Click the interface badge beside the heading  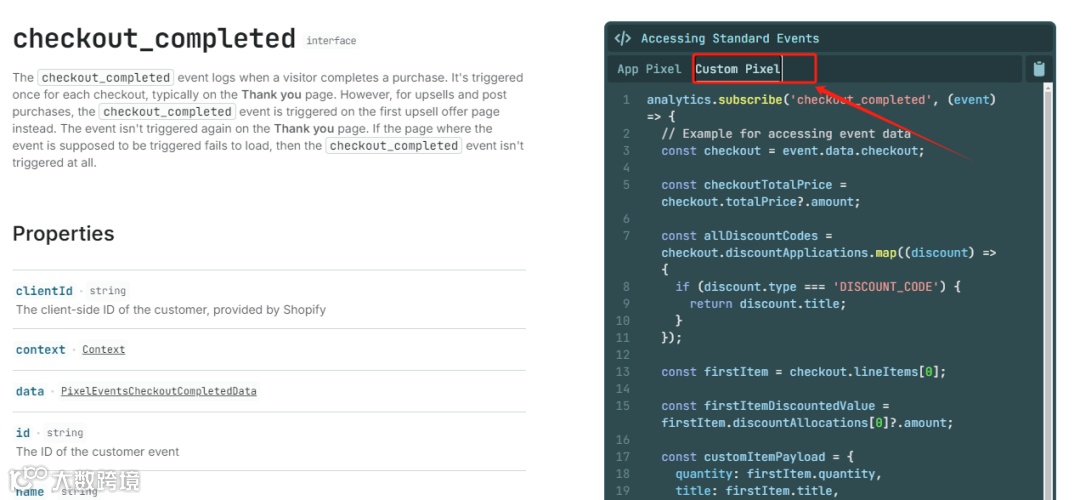point(331,41)
